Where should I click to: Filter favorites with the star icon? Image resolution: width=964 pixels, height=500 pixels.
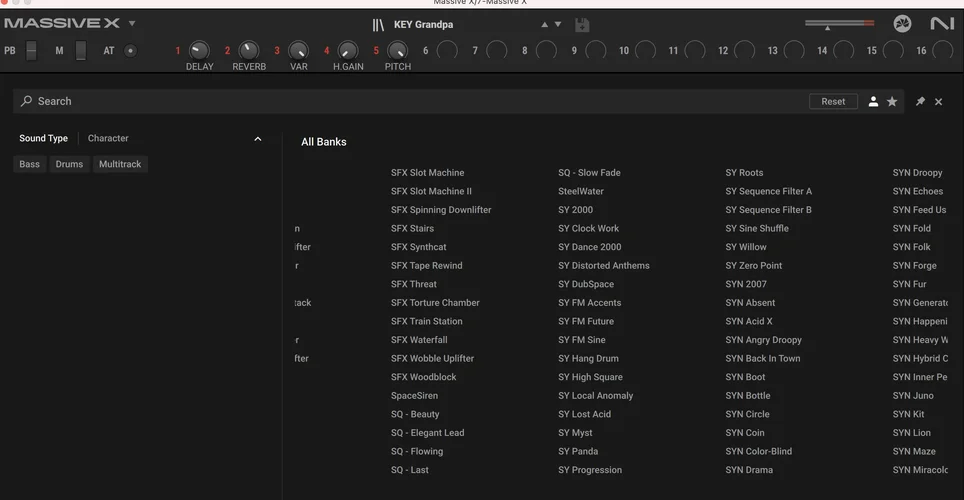pos(892,102)
